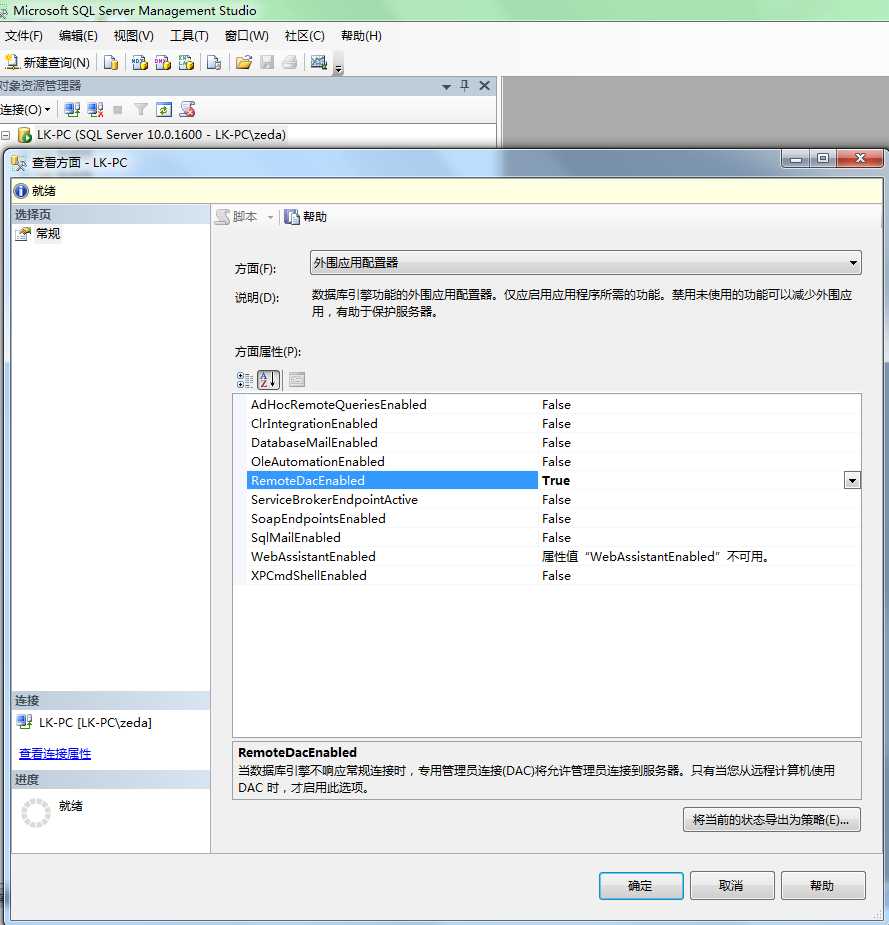Click the SQL Server Compact query icon
The height and width of the screenshot is (925, 889).
coord(214,63)
